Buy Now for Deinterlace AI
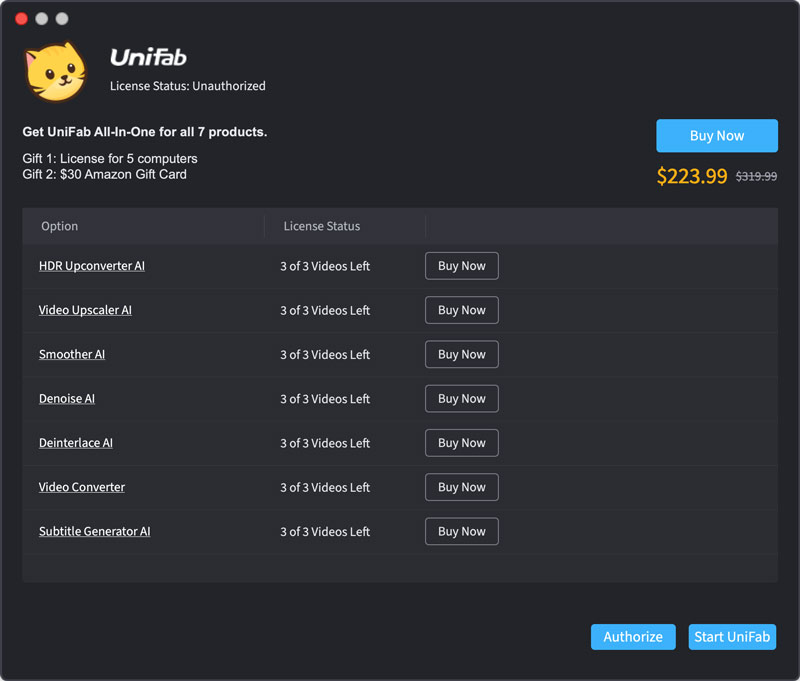Viewport: 800px width, 681px height. pos(462,443)
